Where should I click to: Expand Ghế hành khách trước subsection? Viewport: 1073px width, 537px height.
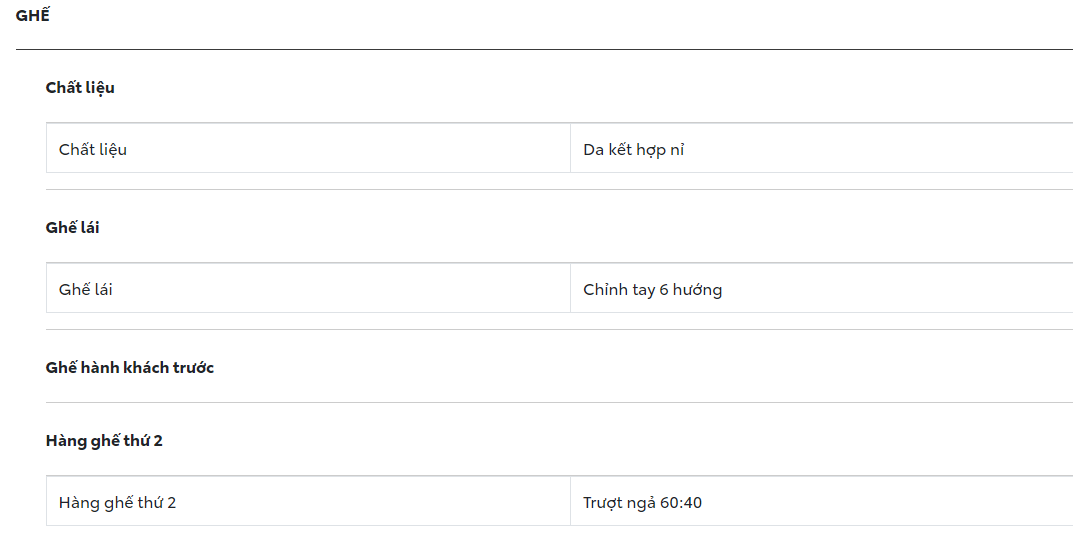pos(130,368)
